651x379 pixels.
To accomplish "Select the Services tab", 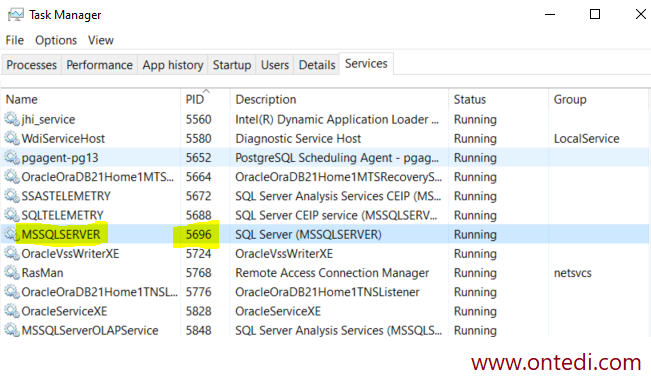I will [x=366, y=64].
